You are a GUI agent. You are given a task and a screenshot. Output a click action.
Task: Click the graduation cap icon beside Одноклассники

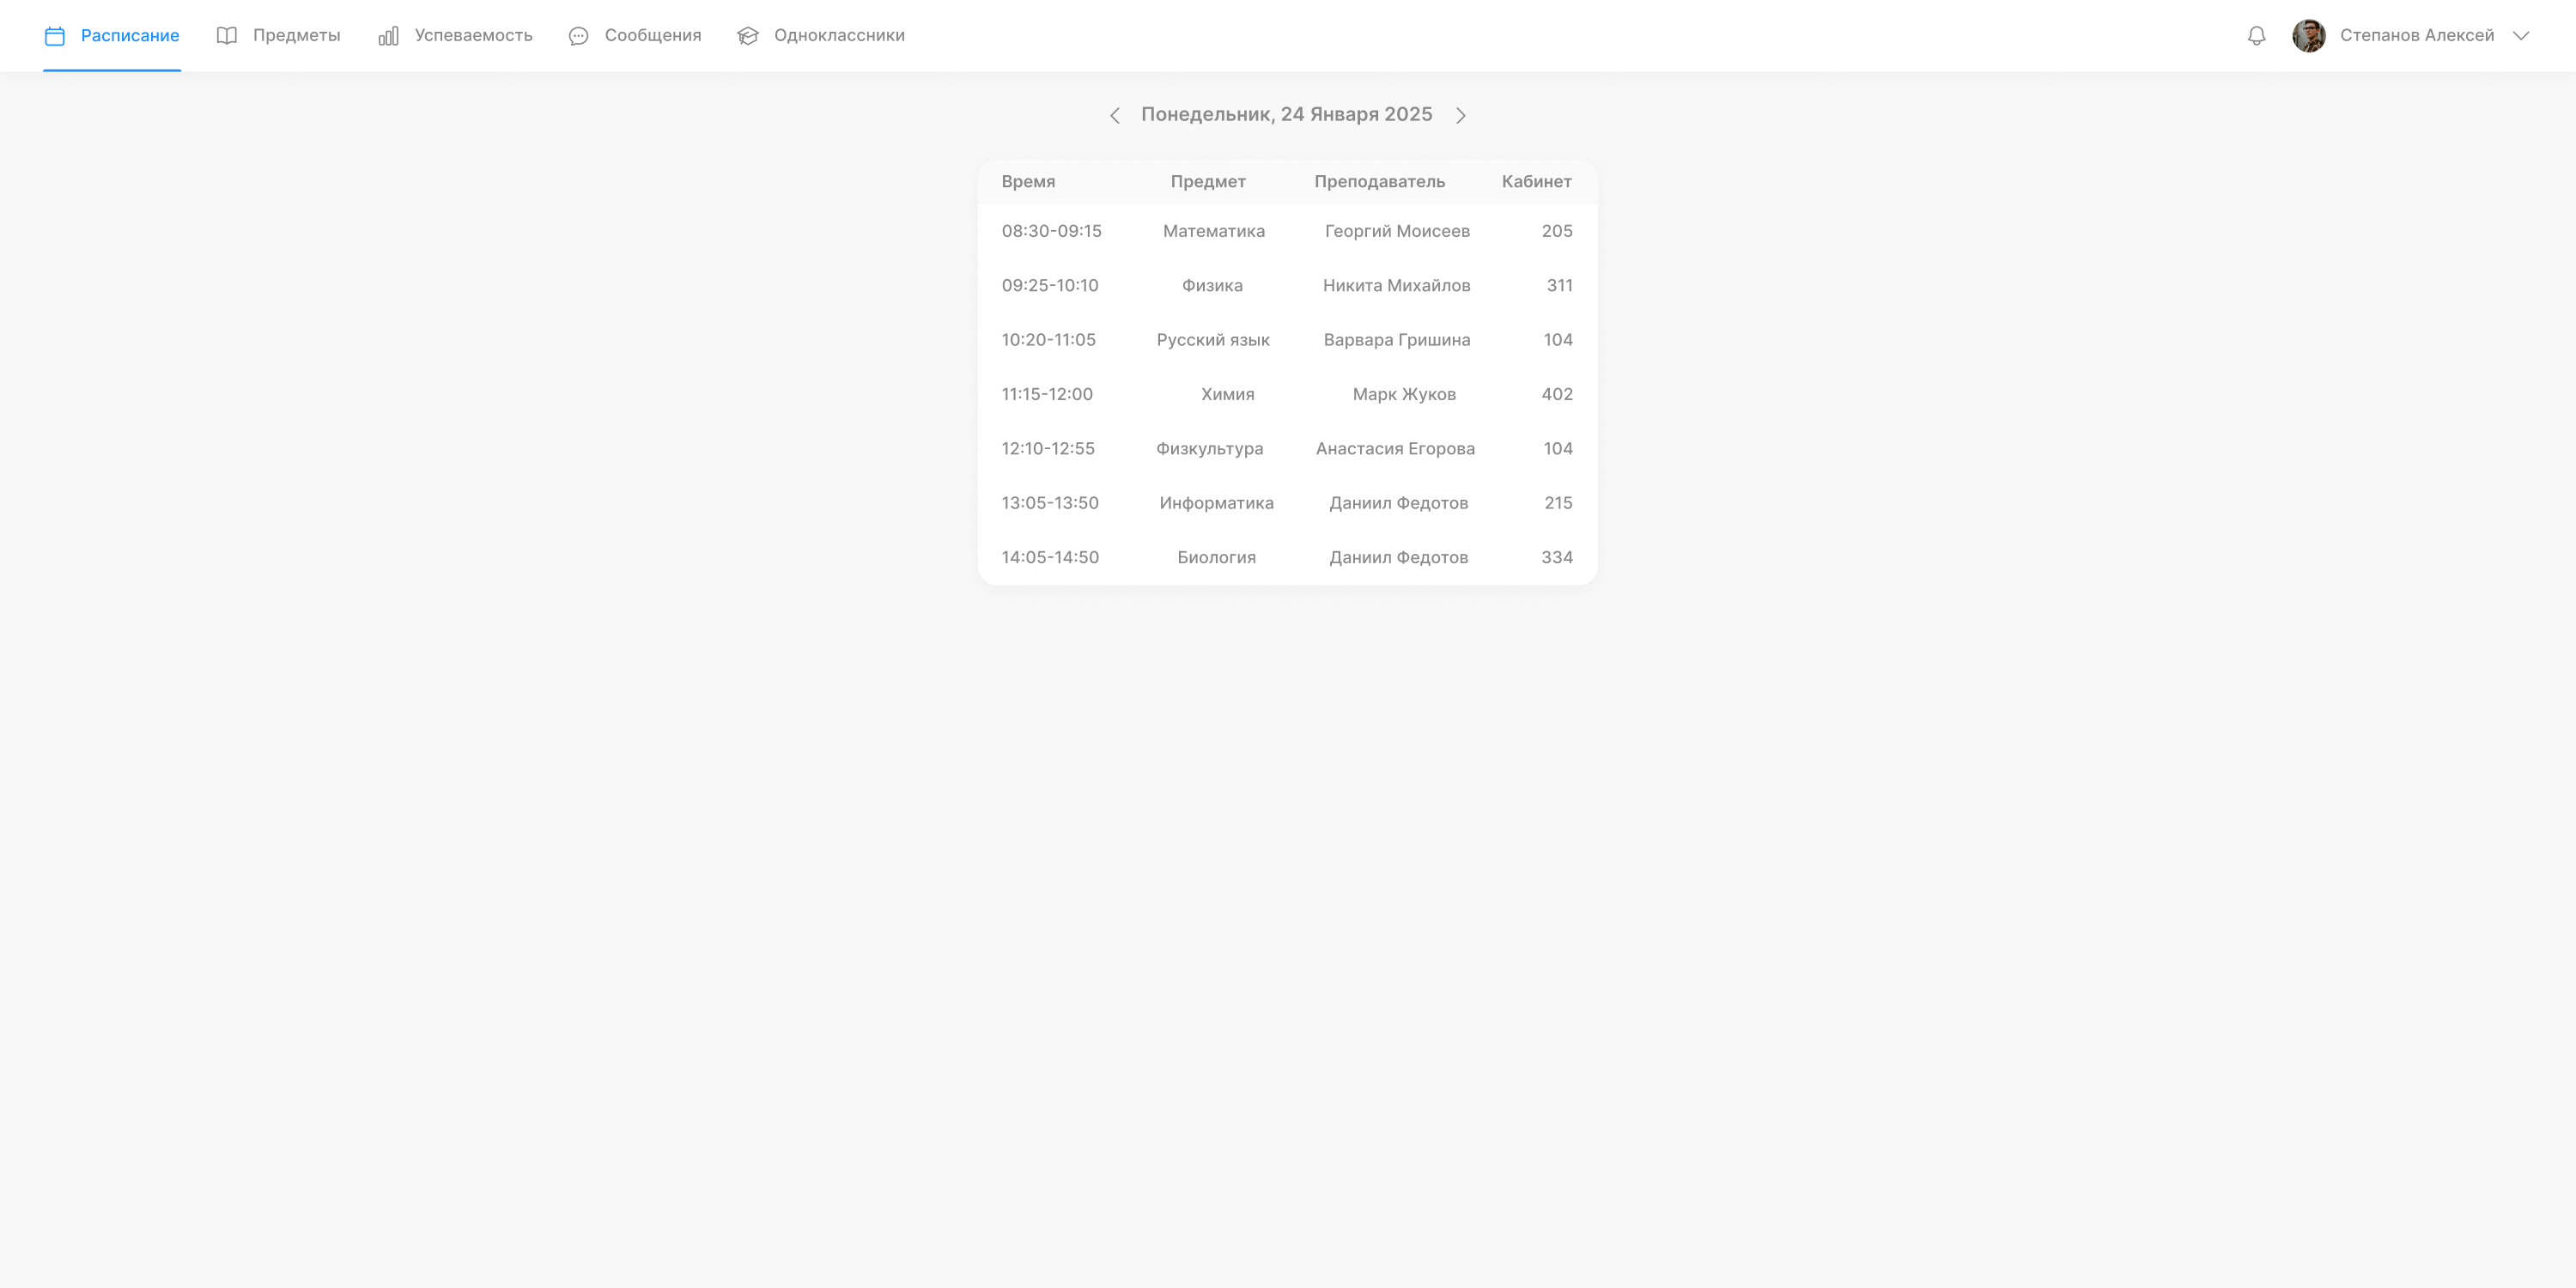tap(748, 36)
